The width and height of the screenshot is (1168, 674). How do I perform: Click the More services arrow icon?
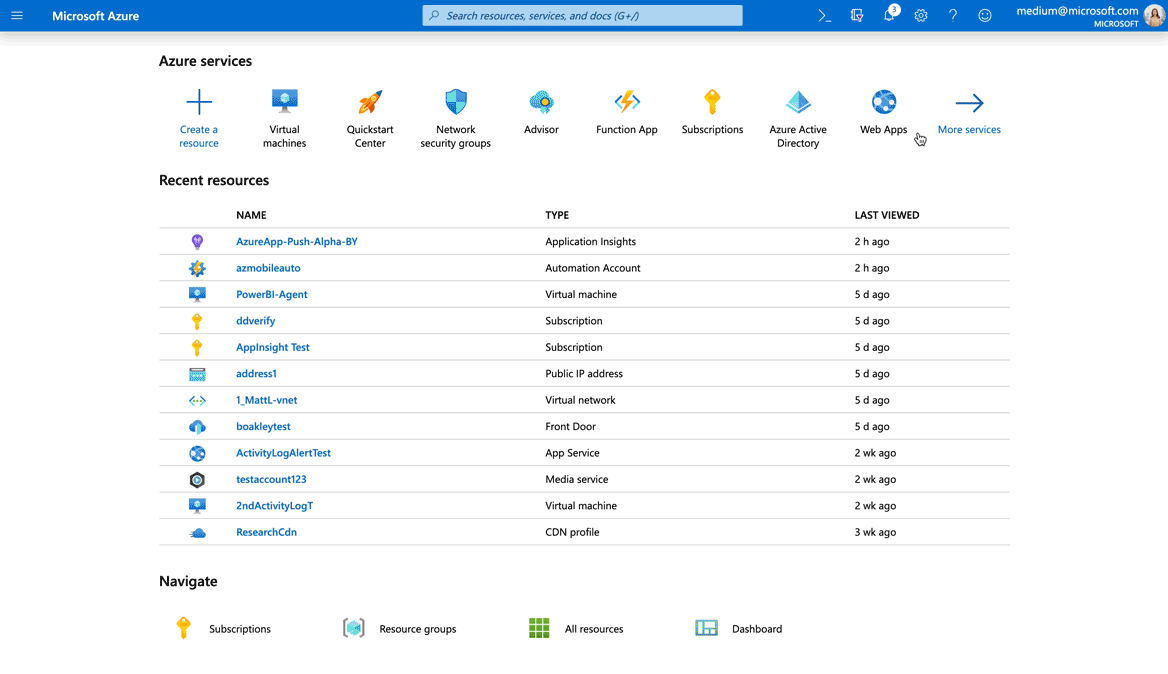point(969,103)
